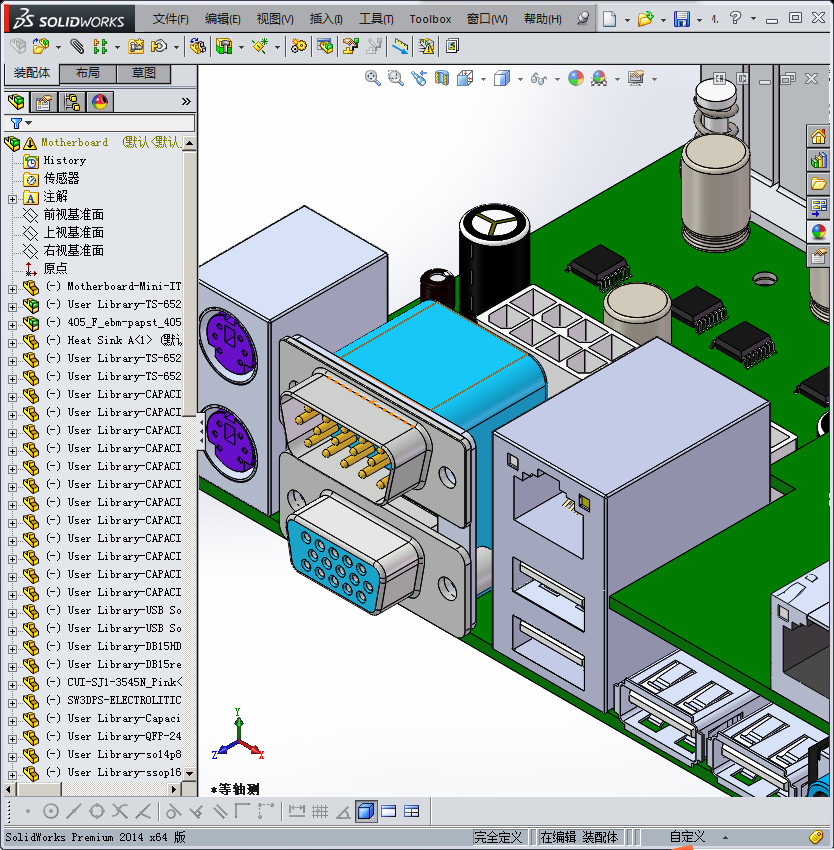Open the SolidWorks Resources home icon
834x850 pixels.
click(x=818, y=136)
